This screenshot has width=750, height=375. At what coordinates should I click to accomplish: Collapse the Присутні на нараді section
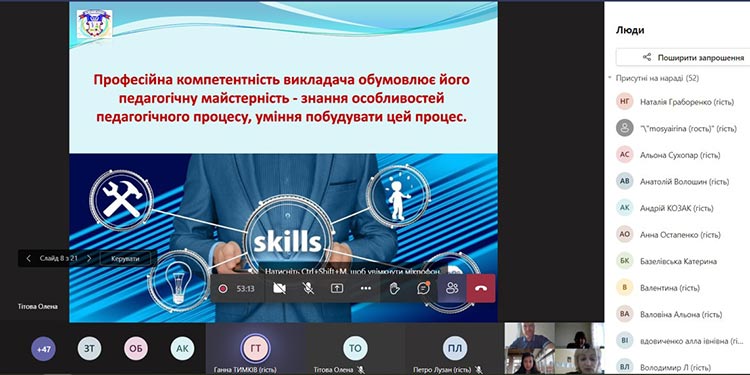click(x=610, y=77)
